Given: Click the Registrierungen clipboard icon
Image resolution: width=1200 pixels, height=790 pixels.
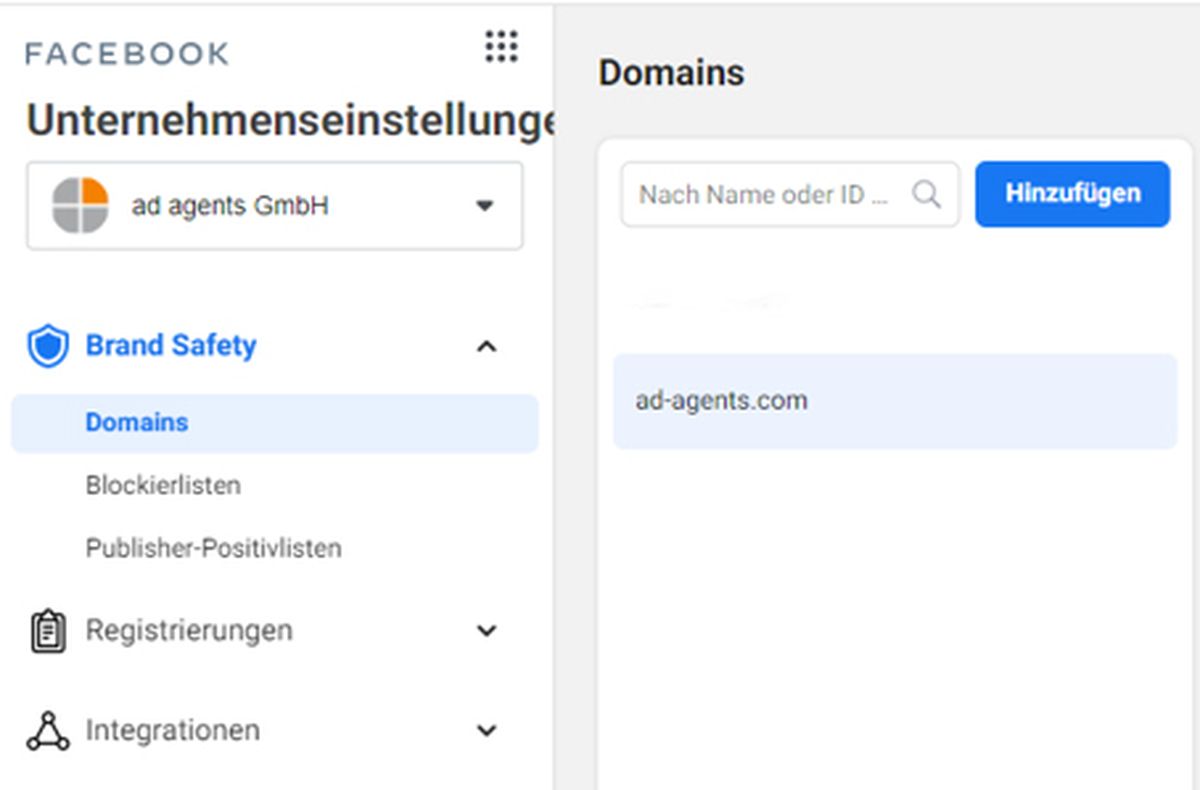Looking at the screenshot, I should [48, 632].
